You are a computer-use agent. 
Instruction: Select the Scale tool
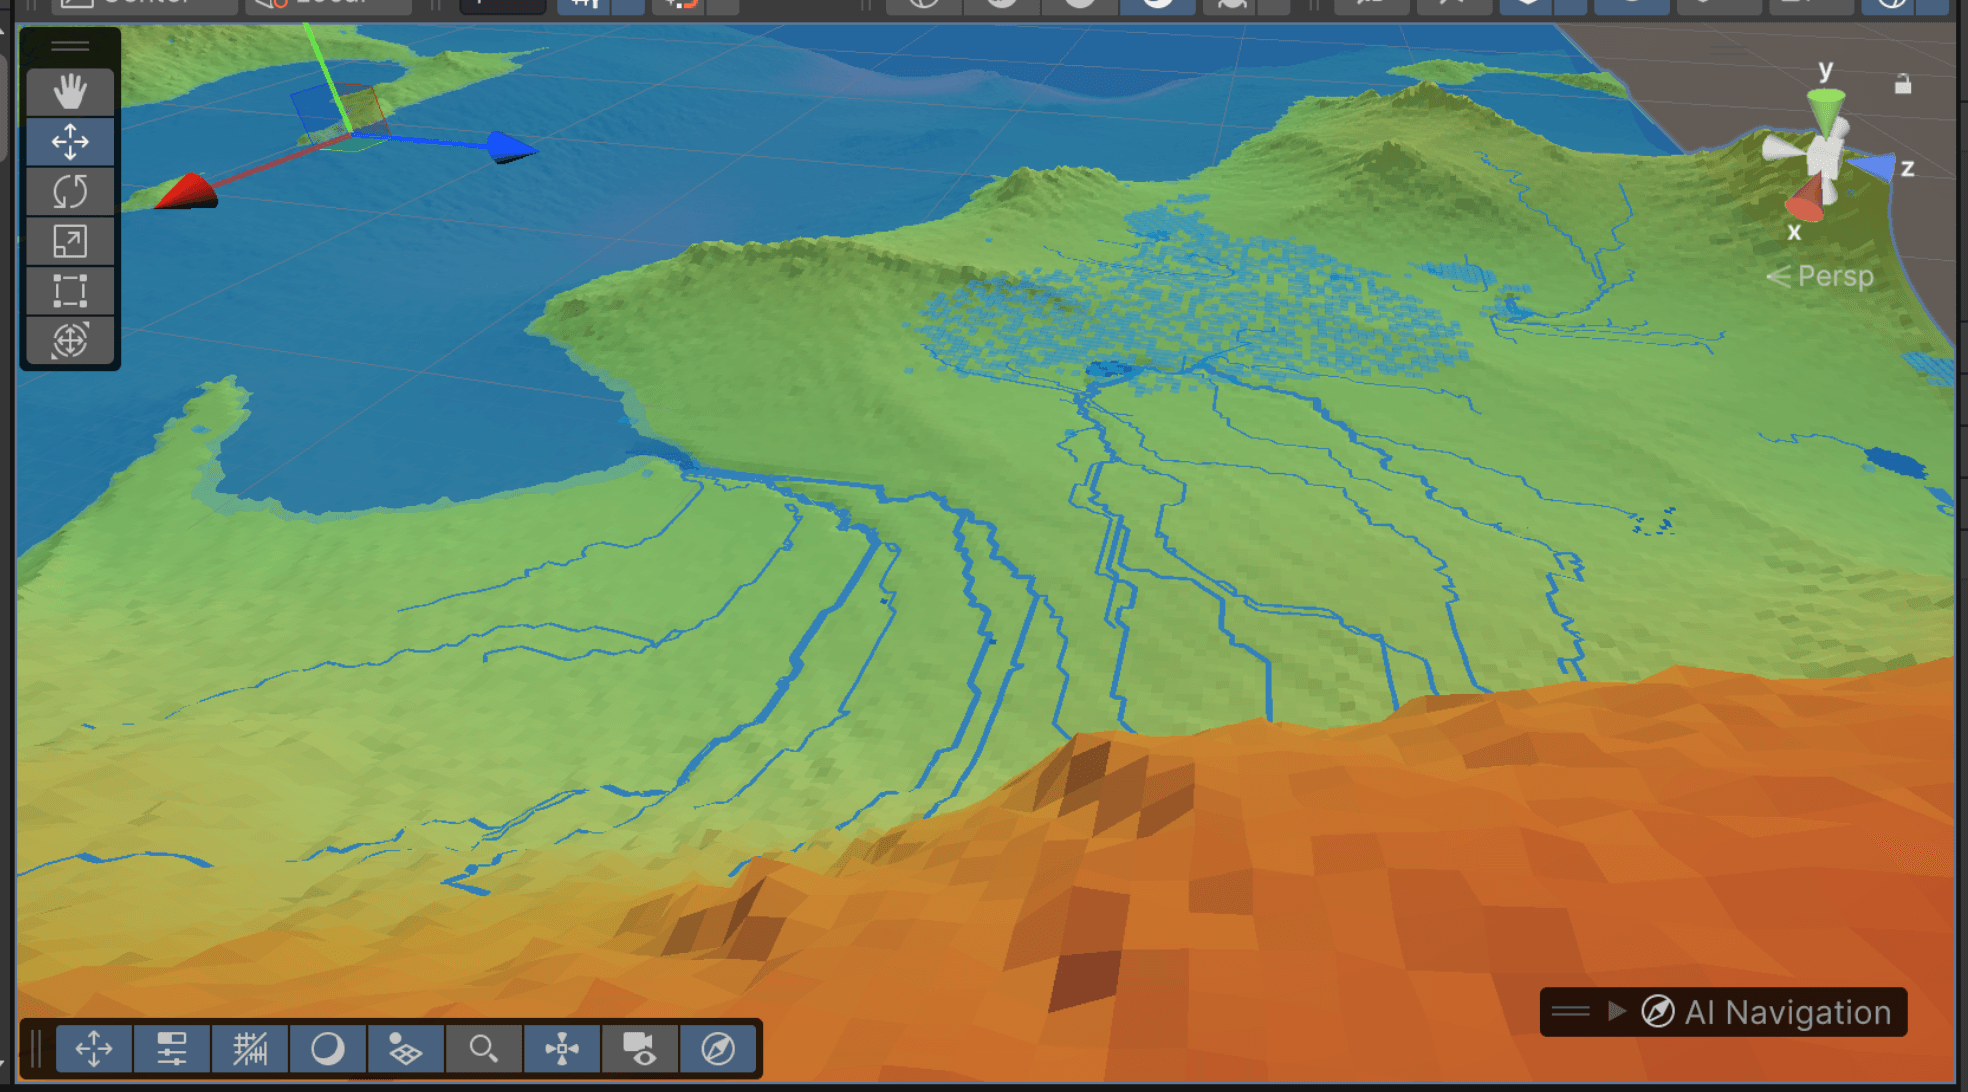click(x=69, y=241)
